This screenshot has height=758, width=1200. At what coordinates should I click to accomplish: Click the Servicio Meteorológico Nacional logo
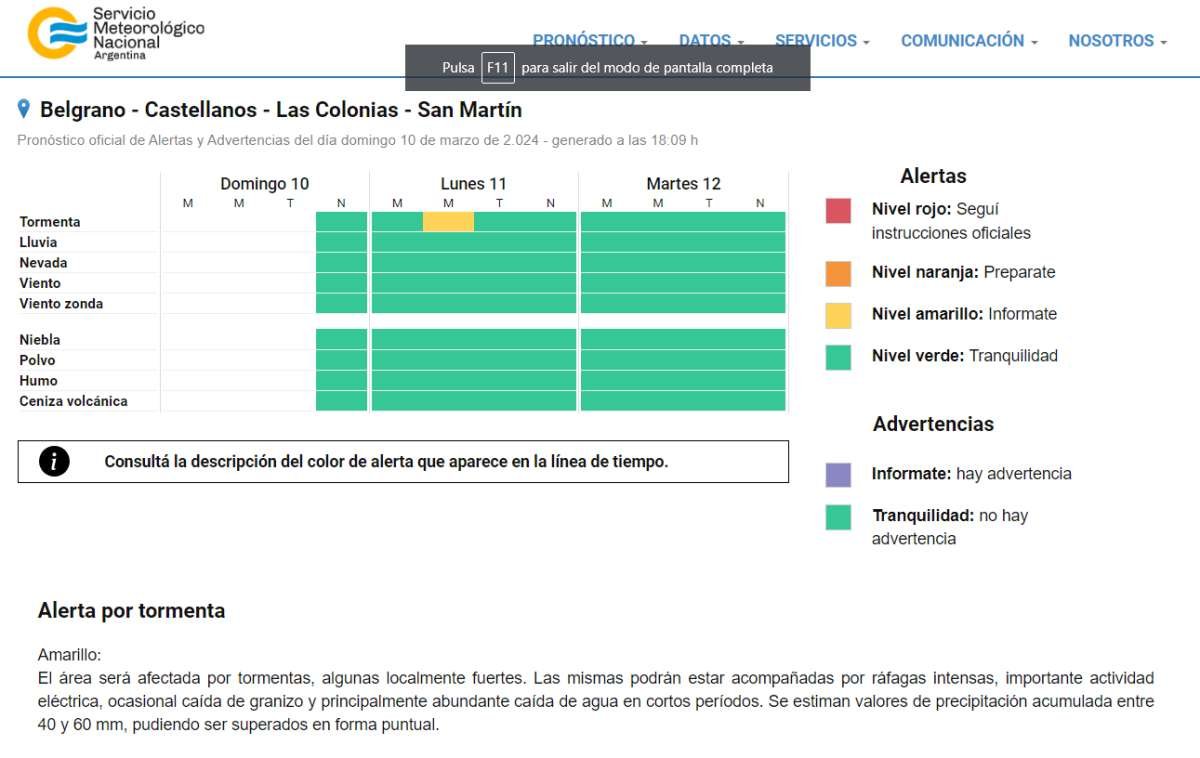(115, 34)
